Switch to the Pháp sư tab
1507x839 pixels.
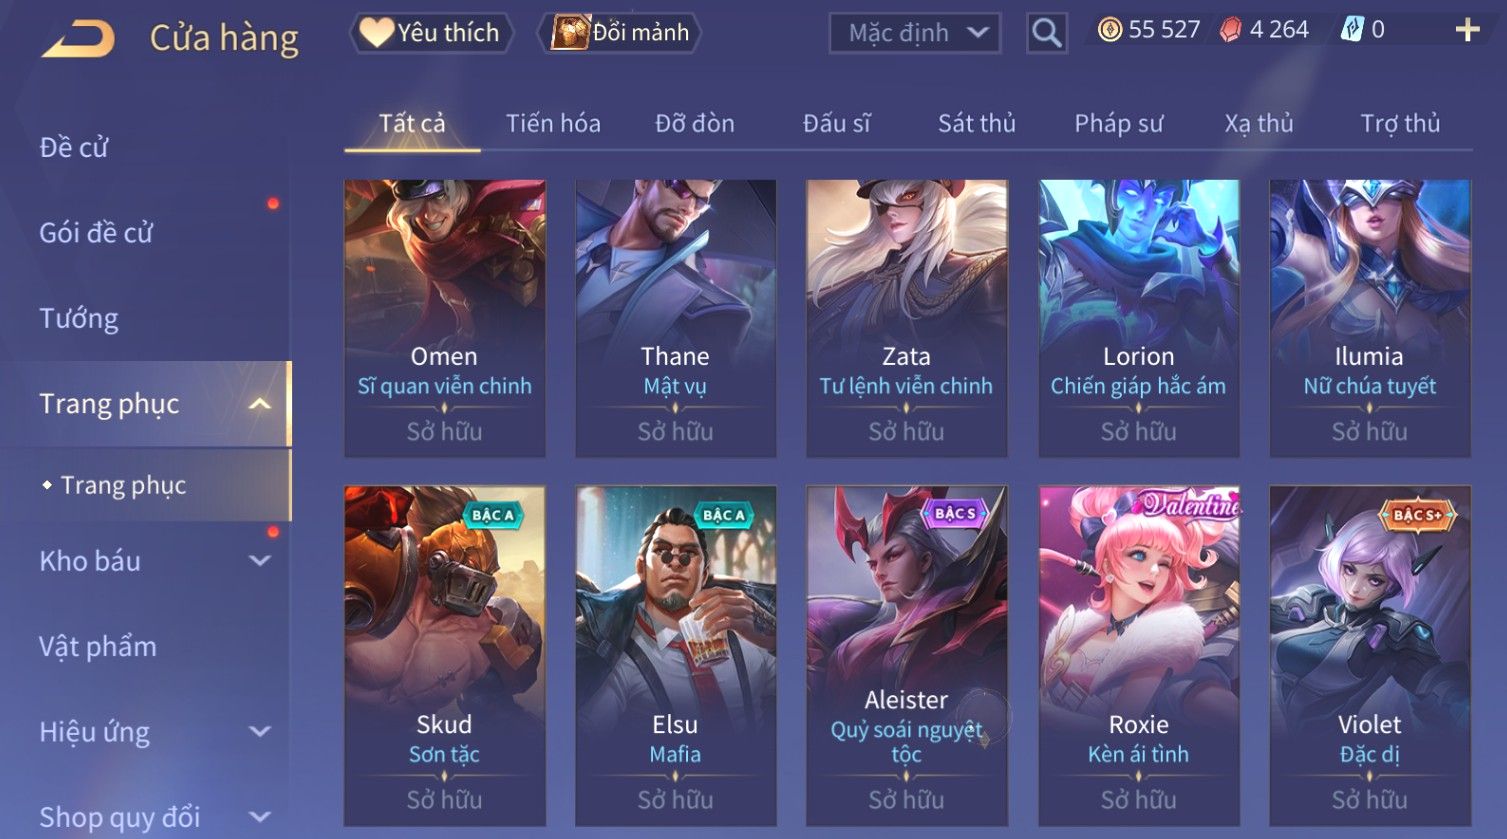coord(1118,123)
